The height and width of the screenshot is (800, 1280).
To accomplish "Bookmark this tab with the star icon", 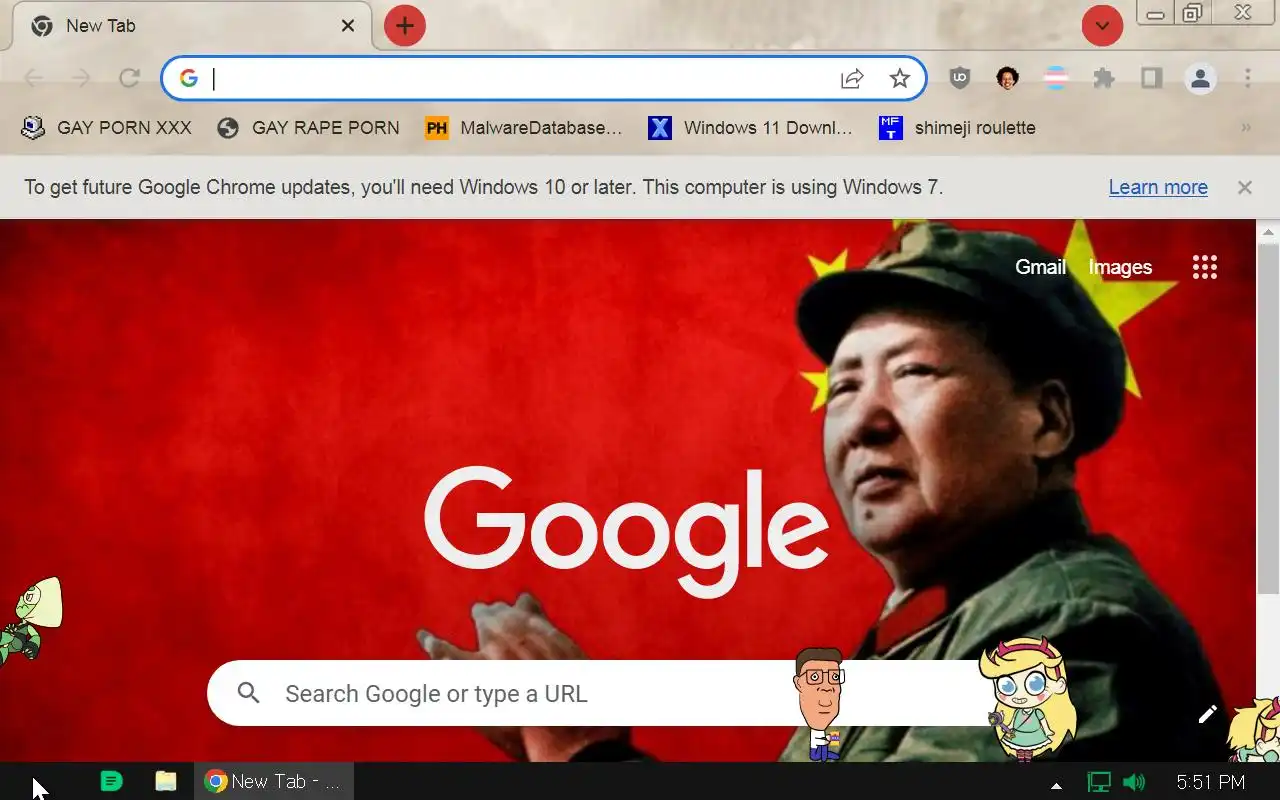I will pyautogui.click(x=900, y=78).
